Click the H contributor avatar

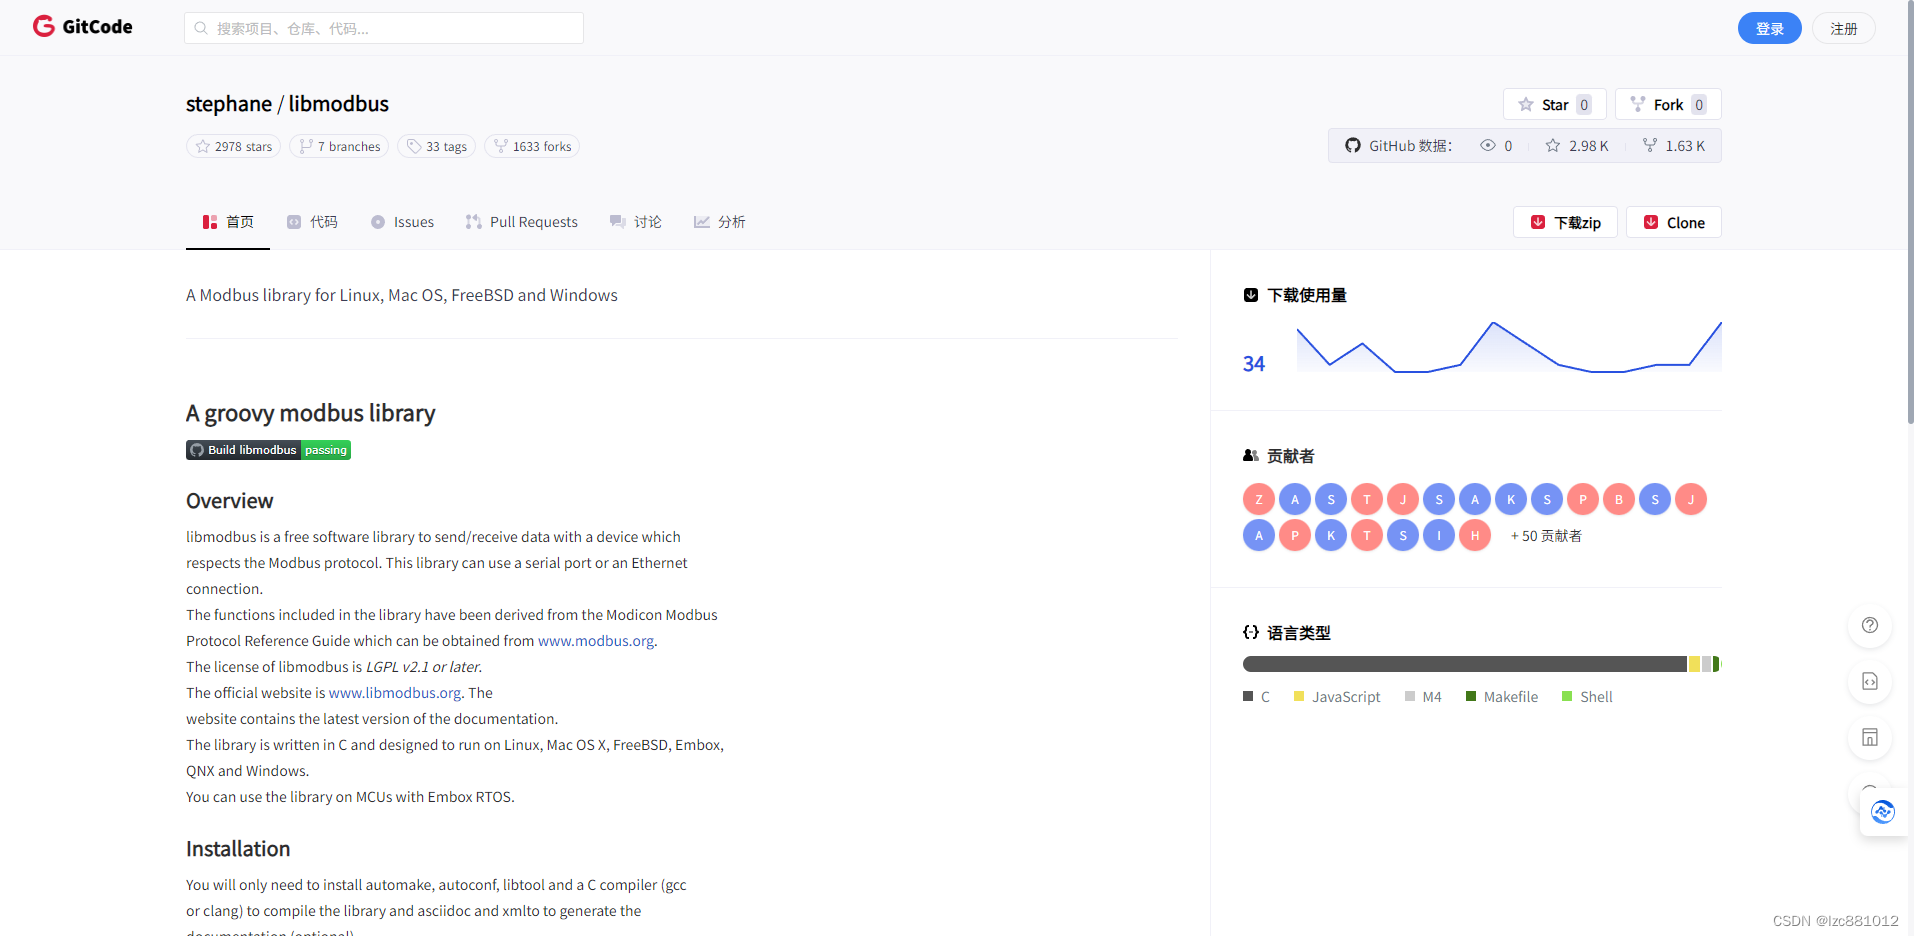click(x=1475, y=535)
